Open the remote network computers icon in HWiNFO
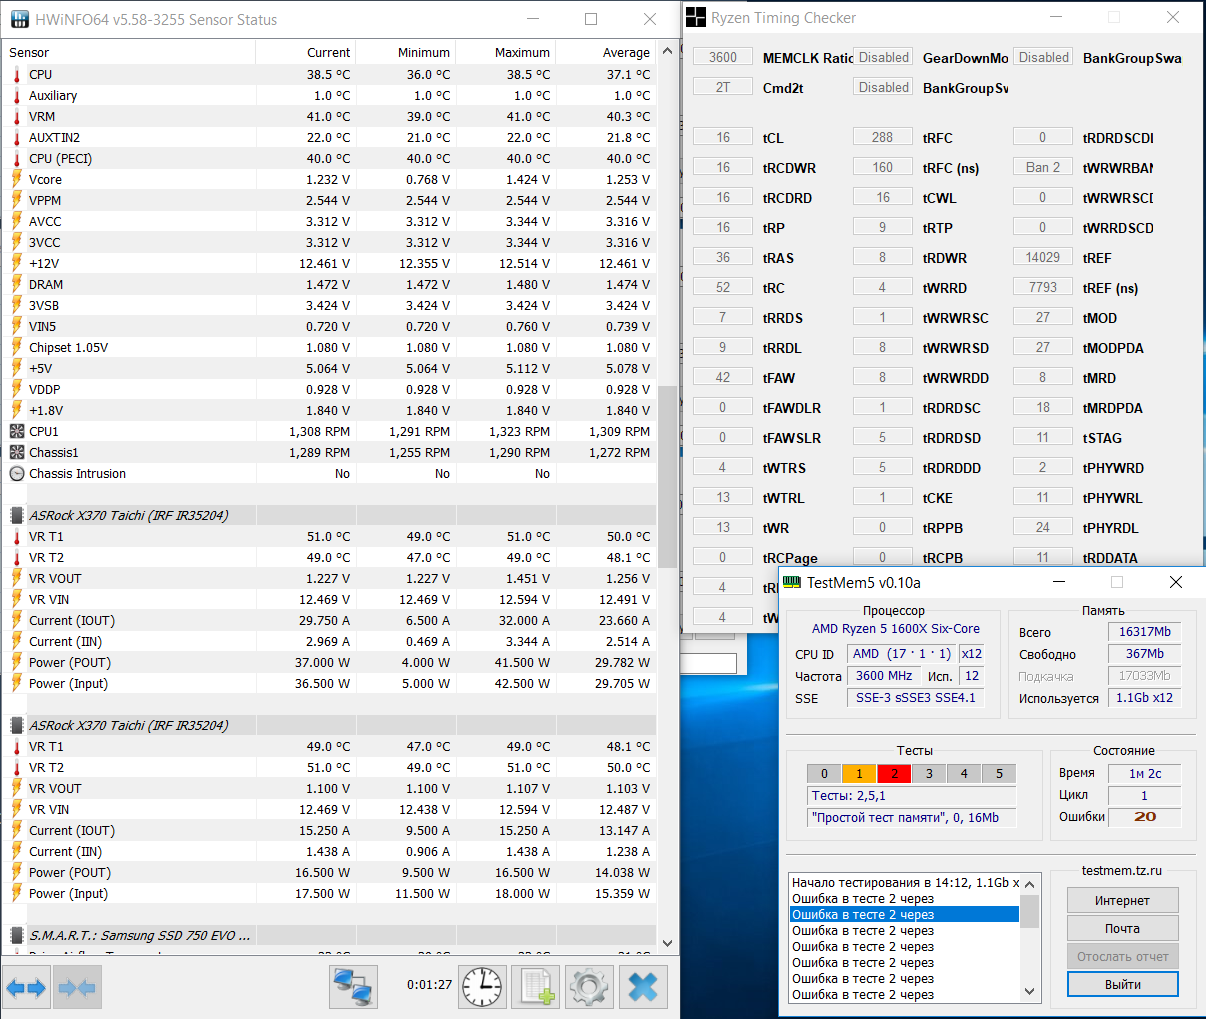Image resolution: width=1206 pixels, height=1019 pixels. (x=353, y=987)
